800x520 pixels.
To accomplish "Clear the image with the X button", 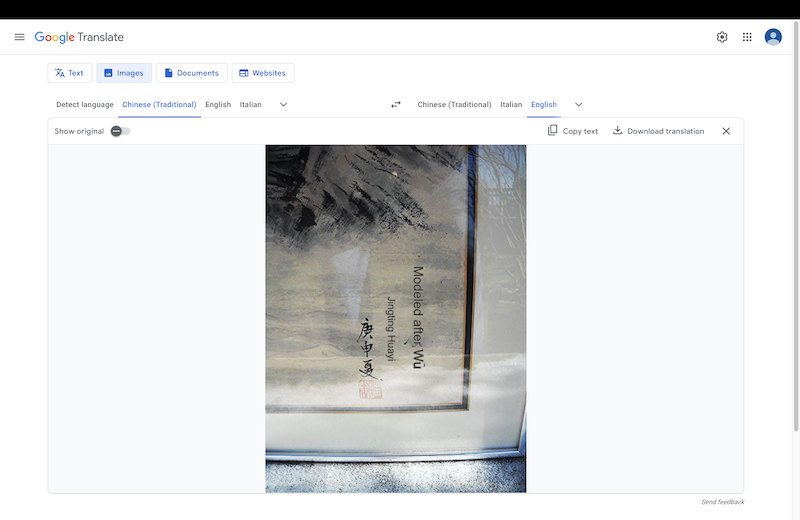I will [x=726, y=131].
